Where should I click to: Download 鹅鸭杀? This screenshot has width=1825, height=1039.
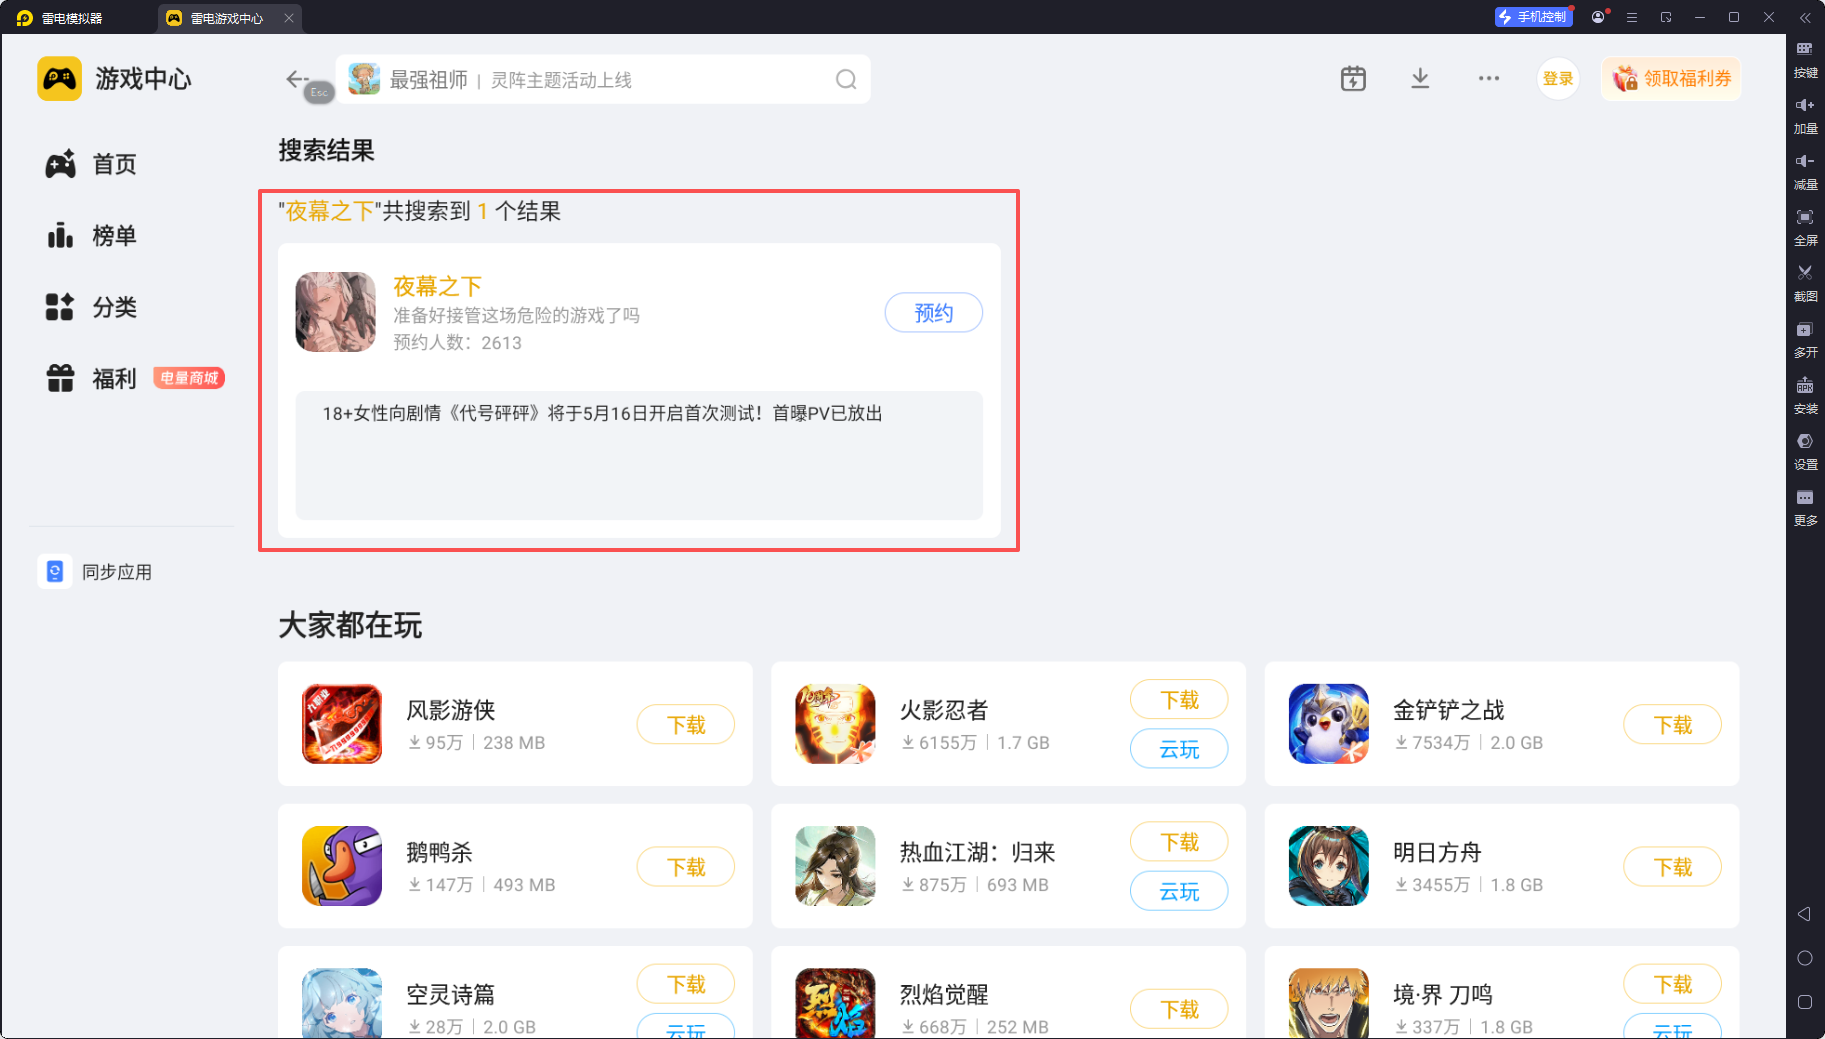[686, 867]
